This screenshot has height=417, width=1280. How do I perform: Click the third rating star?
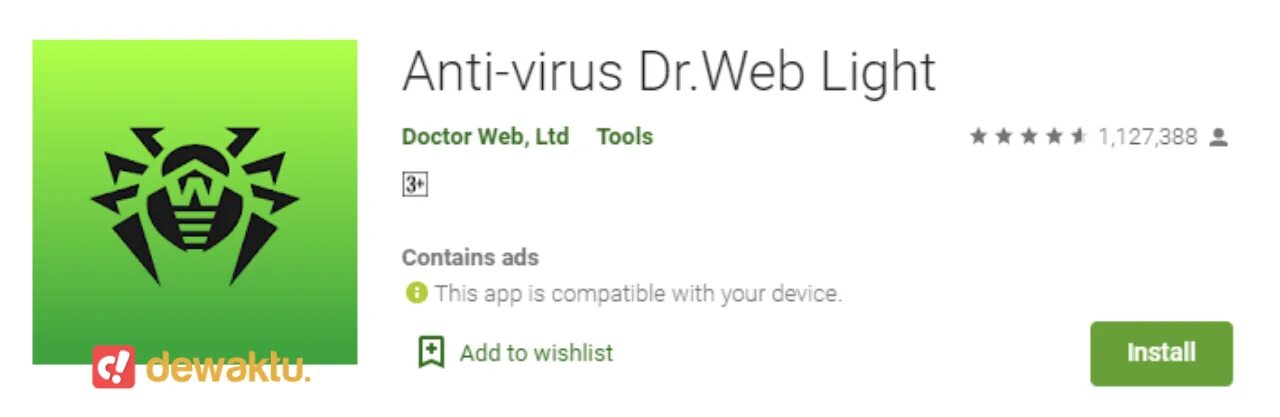click(1029, 137)
